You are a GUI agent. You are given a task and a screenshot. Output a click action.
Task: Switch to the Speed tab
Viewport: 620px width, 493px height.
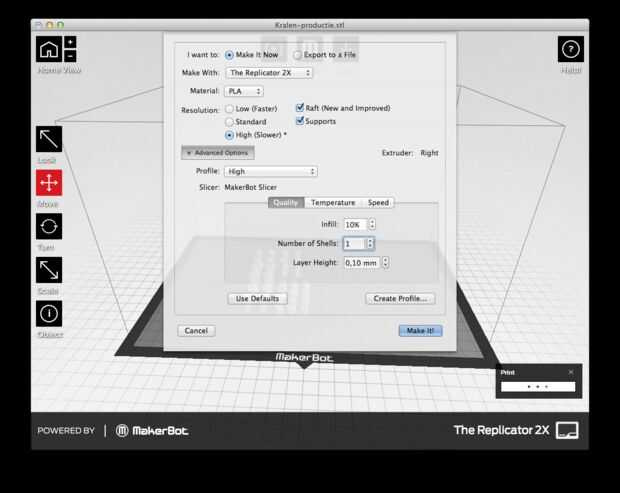tap(378, 203)
